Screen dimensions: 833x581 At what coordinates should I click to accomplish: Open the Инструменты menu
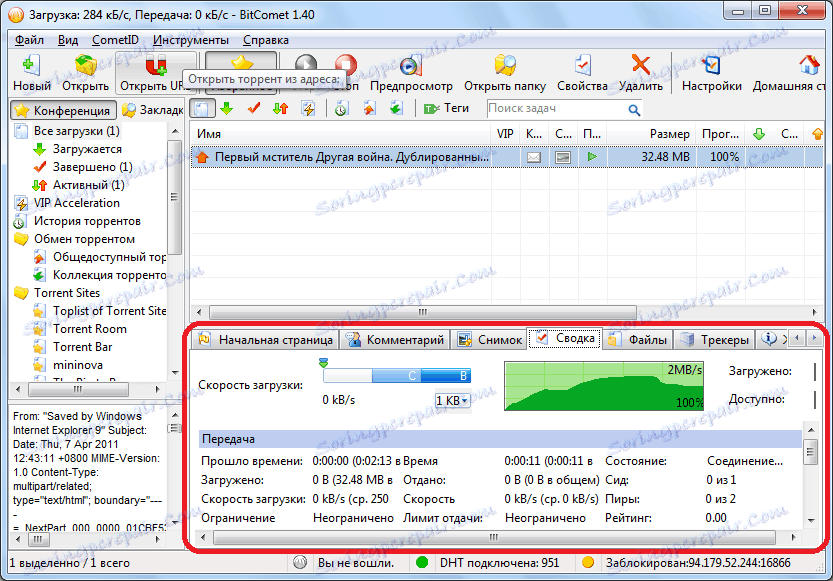pyautogui.click(x=191, y=40)
